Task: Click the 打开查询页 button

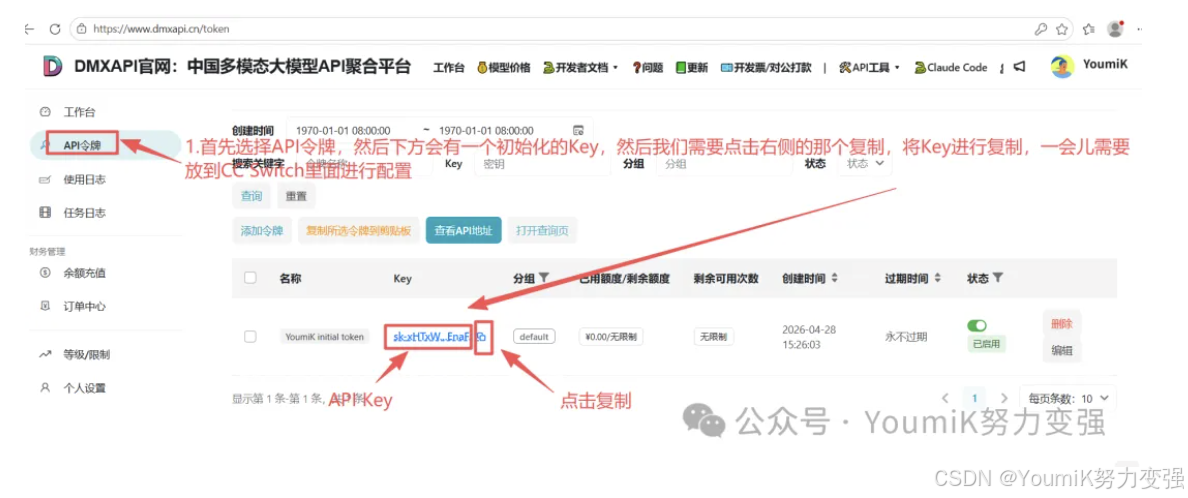Action: [542, 230]
